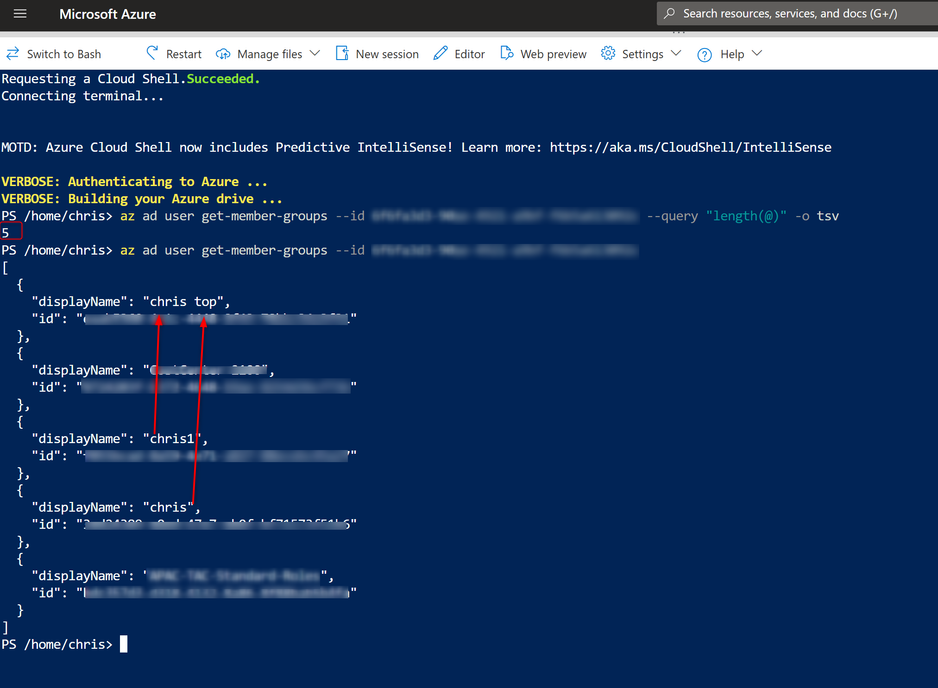Open Manage files menu
The width and height of the screenshot is (938, 688).
click(x=268, y=54)
